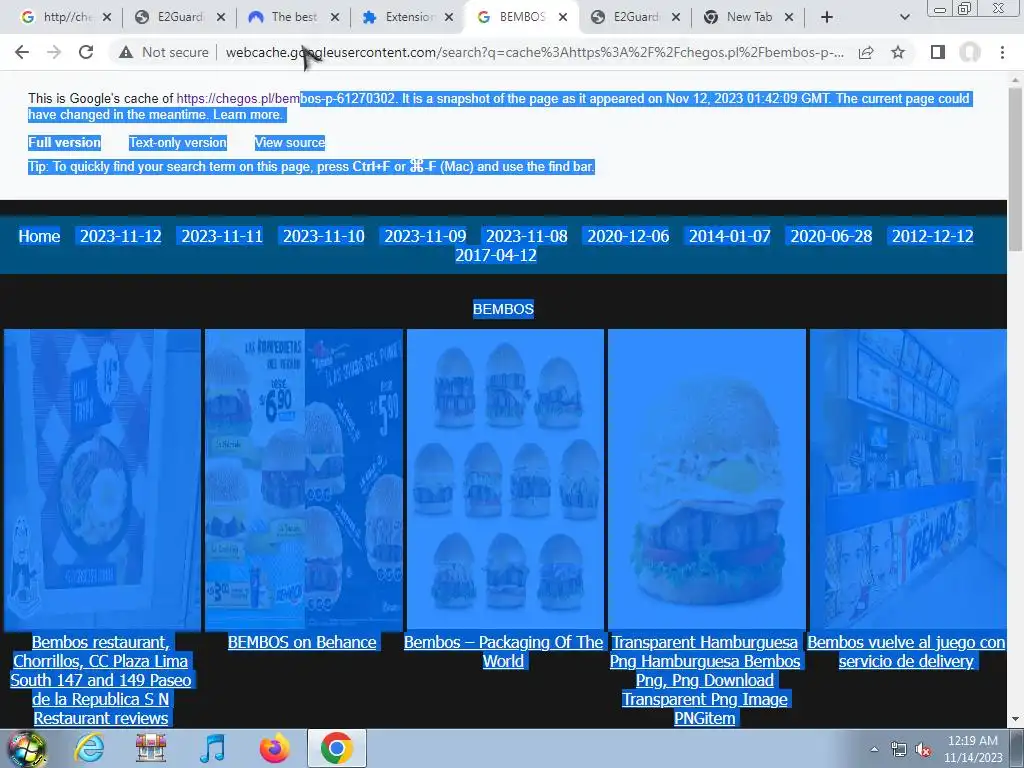Open the Bembos restaurant Chorrillos thumbnail
This screenshot has width=1024, height=768.
coord(103,480)
